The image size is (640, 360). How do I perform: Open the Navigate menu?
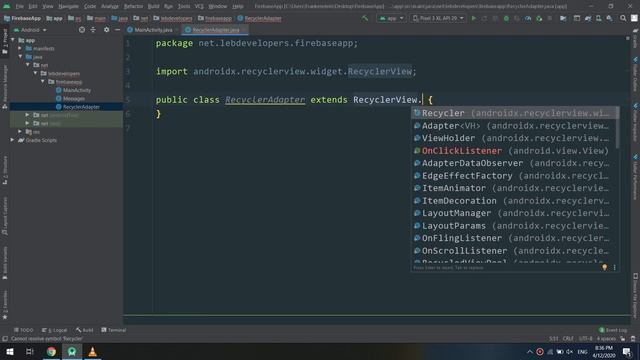point(68,7)
